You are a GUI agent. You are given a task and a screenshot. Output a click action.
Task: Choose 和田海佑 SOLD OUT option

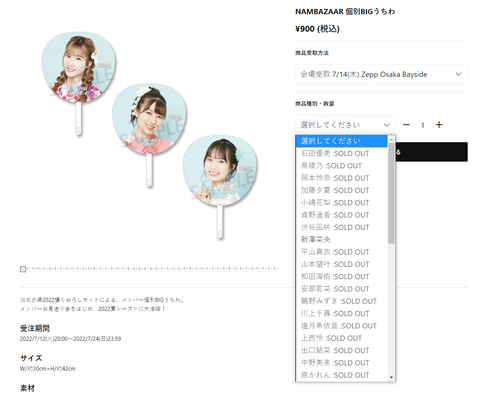(x=342, y=276)
